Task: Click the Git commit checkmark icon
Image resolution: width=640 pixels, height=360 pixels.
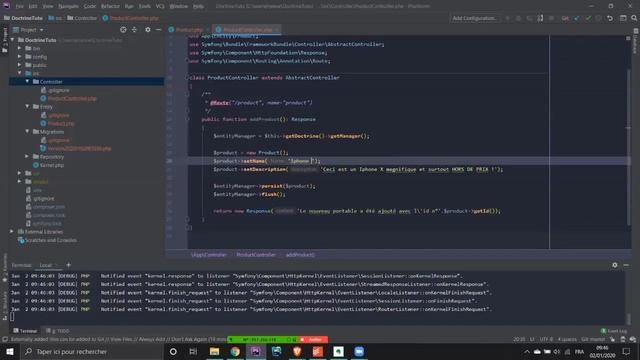Action: point(588,18)
